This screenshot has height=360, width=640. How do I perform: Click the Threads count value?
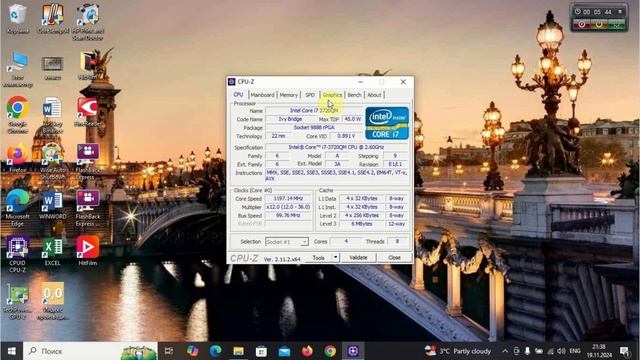pos(397,242)
